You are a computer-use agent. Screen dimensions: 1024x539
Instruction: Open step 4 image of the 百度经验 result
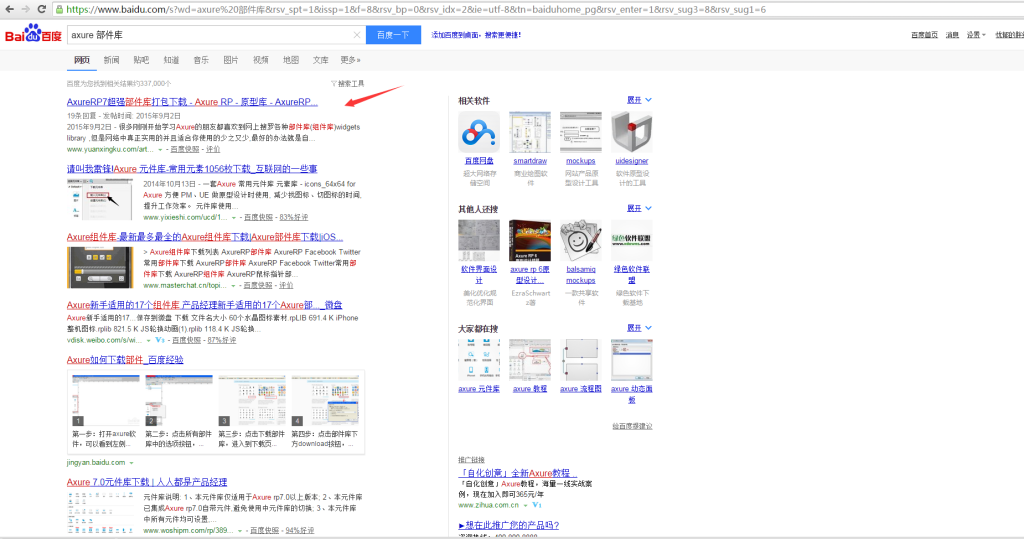tap(325, 400)
